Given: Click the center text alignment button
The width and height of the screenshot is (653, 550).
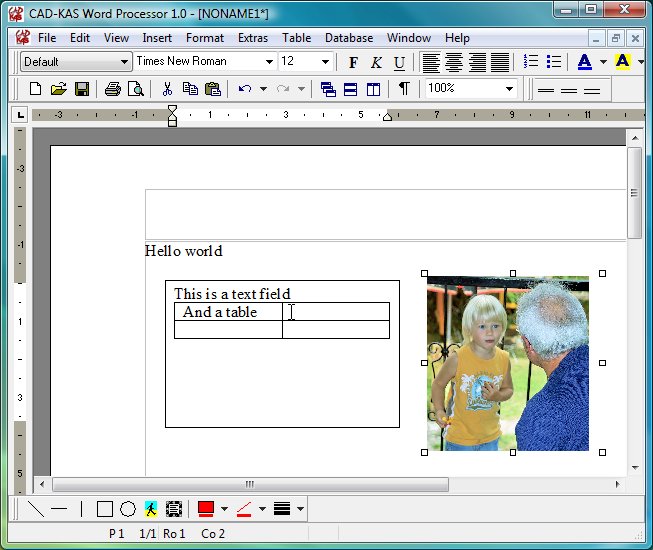Looking at the screenshot, I should click(x=454, y=62).
